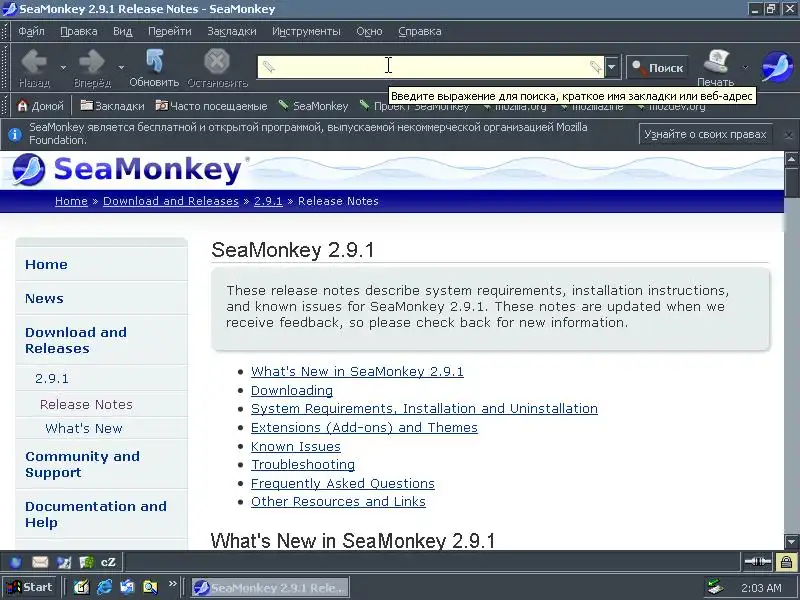The width and height of the screenshot is (800, 600).
Task: Open the Печать button dropdown arrow
Action: point(745,67)
